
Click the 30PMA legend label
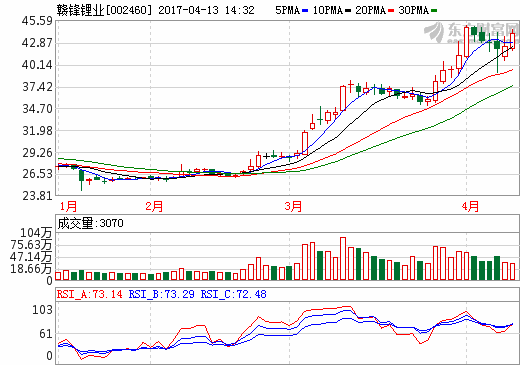[x=414, y=10]
